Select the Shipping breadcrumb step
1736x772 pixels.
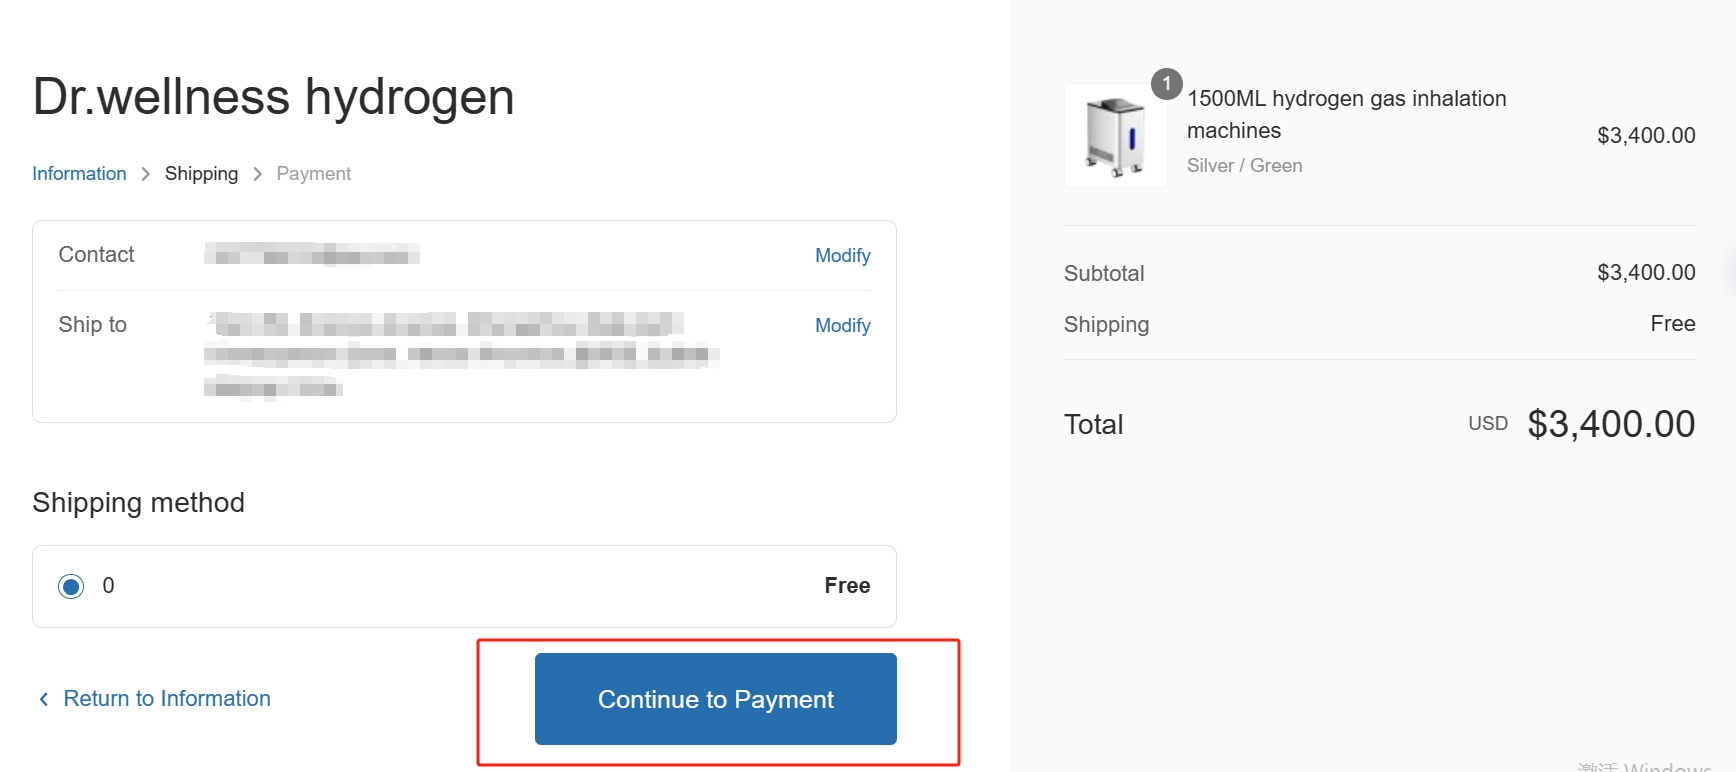tap(201, 174)
